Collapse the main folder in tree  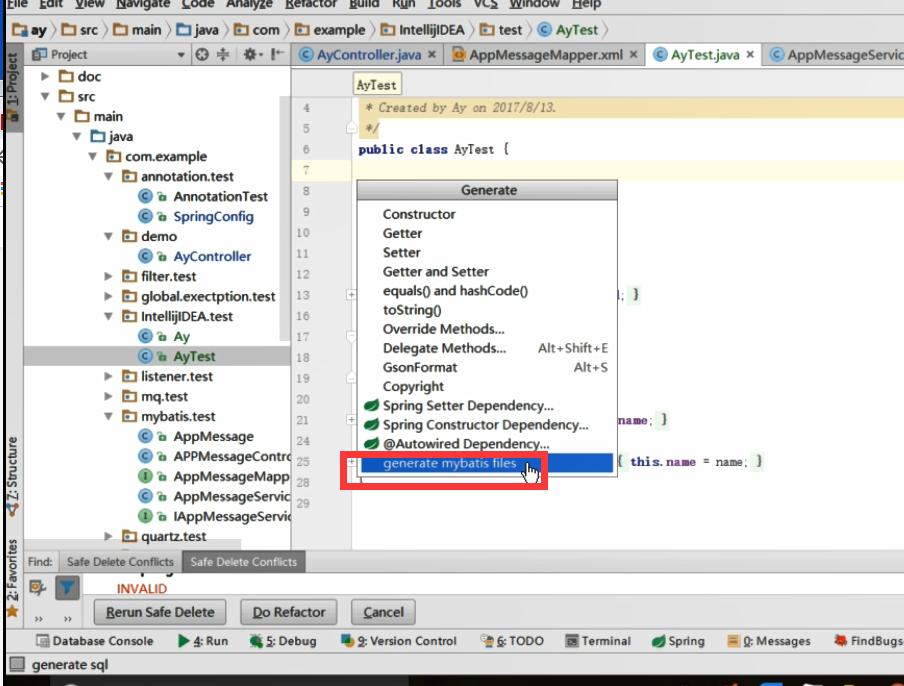click(x=61, y=116)
